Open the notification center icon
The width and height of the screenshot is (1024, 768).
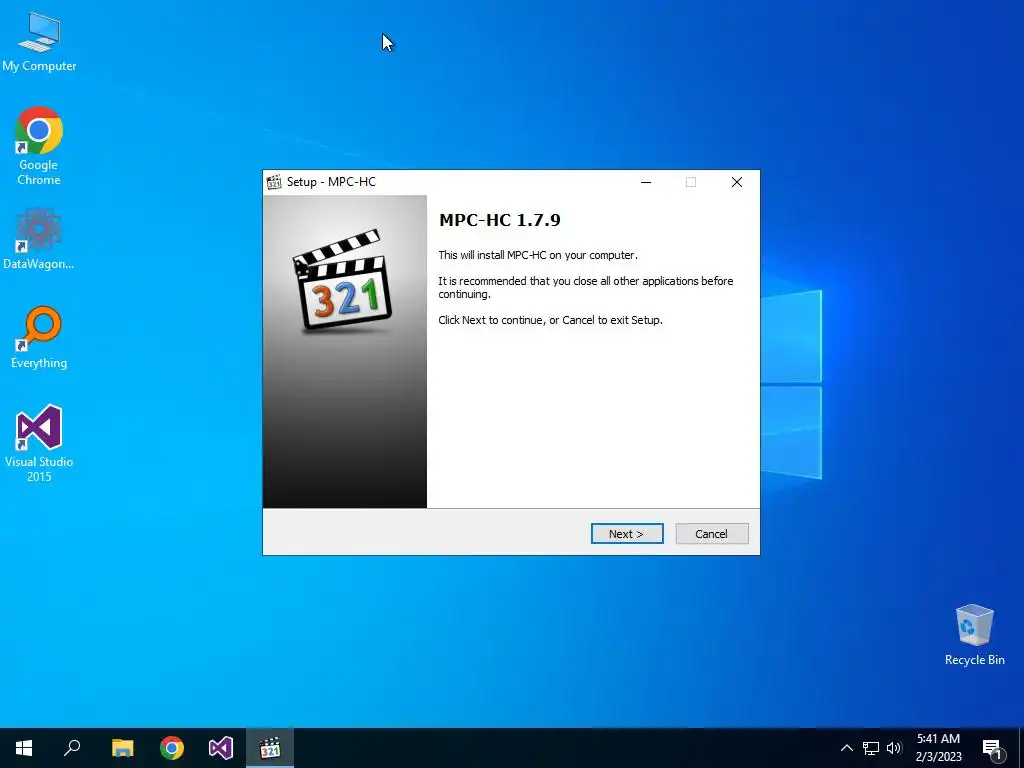coord(993,749)
